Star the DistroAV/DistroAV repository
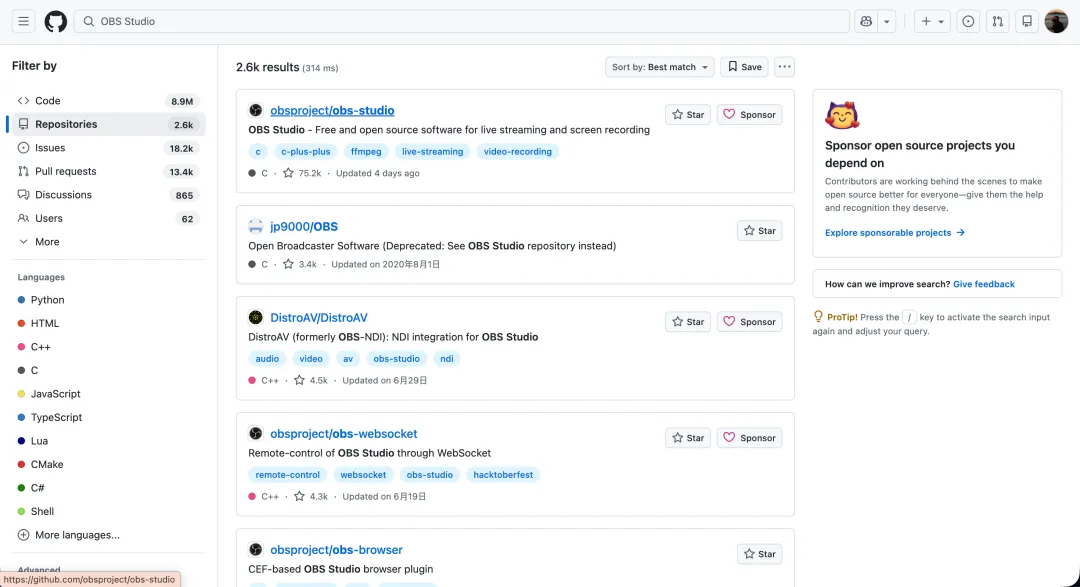 pos(687,322)
